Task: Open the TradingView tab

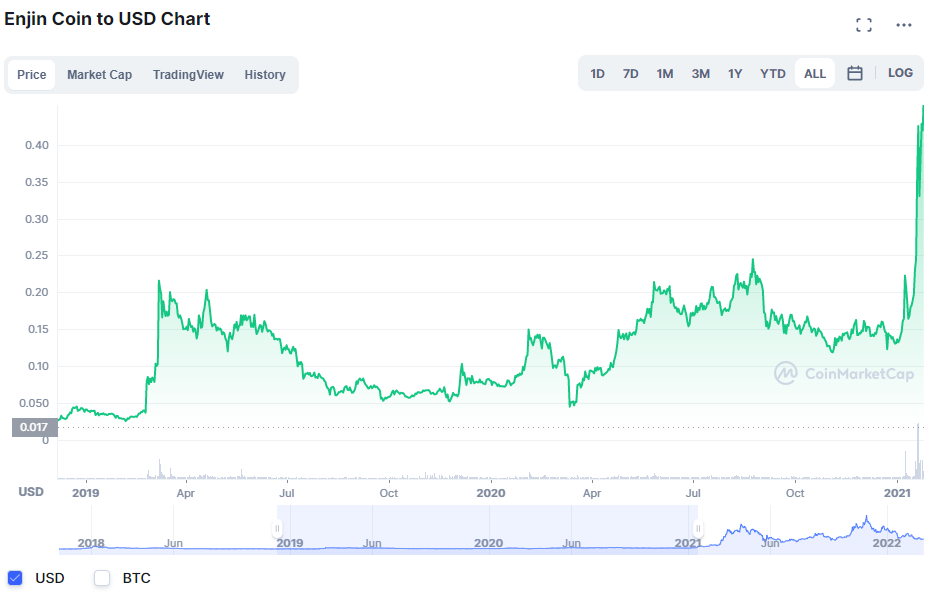Action: (188, 74)
